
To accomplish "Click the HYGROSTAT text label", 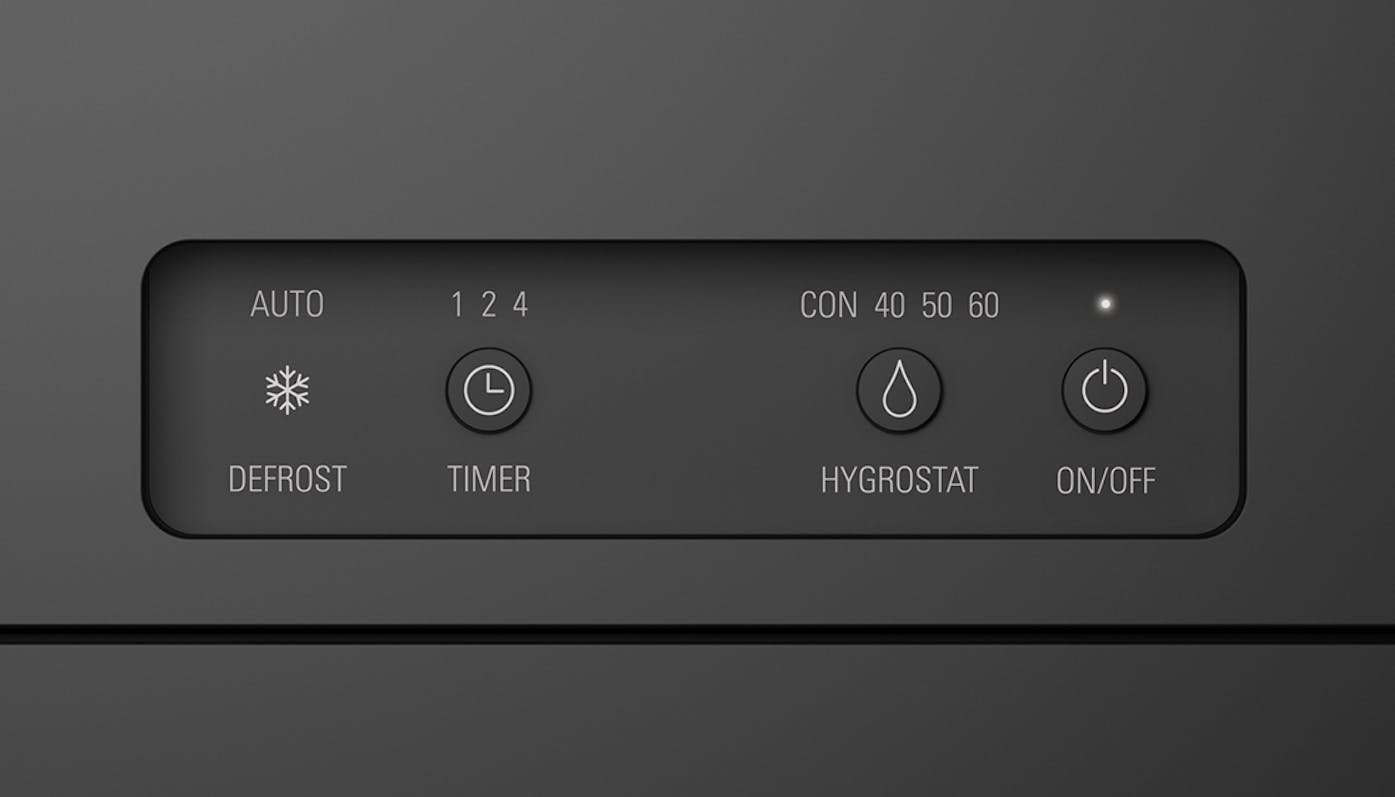I will tap(899, 481).
